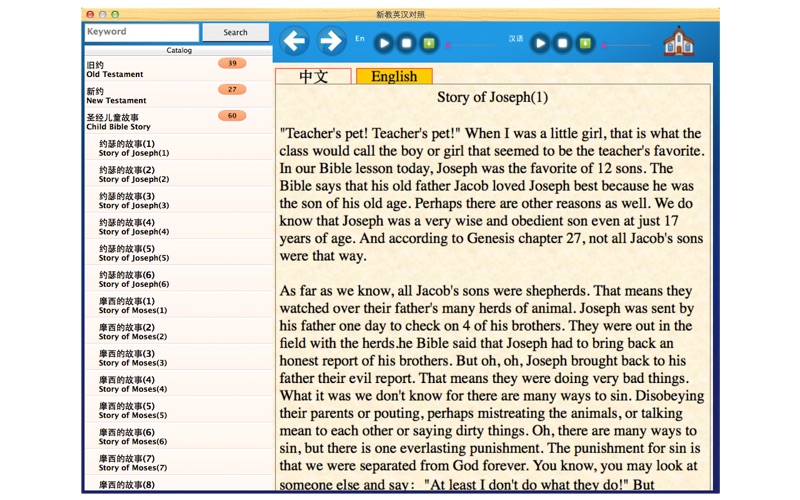Download the English audio
This screenshot has height=500, width=800.
428,43
